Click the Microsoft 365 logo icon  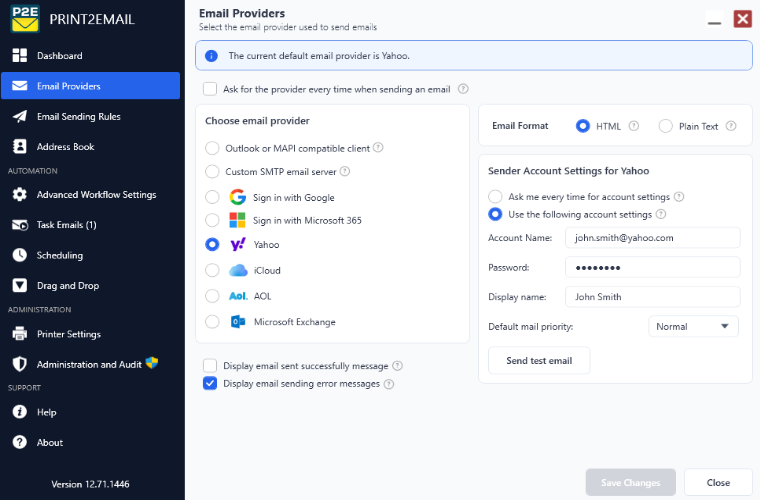(x=238, y=220)
